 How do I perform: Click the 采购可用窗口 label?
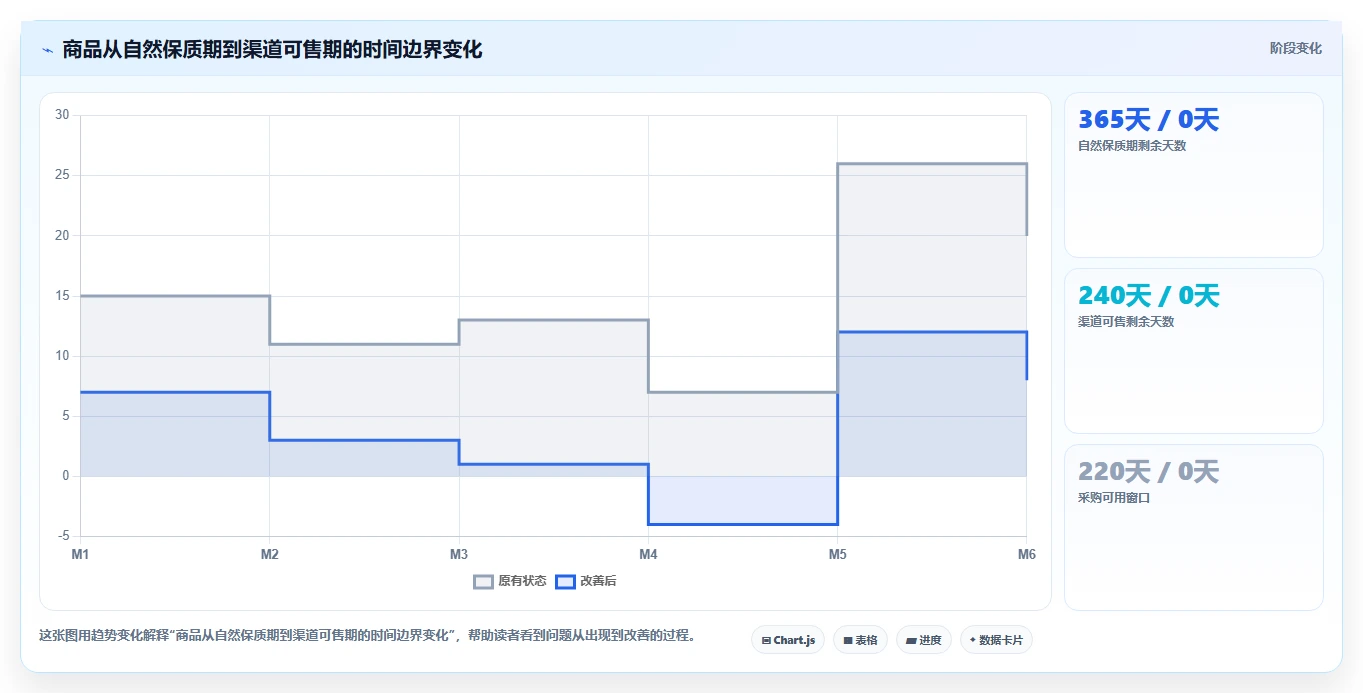coord(1114,498)
